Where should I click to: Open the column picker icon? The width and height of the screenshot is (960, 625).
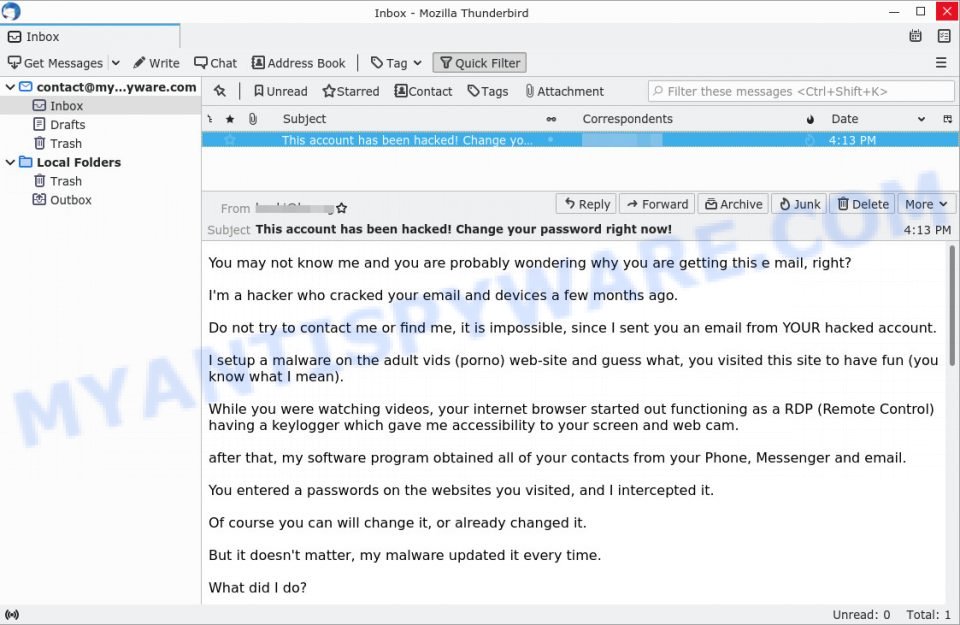coord(948,119)
